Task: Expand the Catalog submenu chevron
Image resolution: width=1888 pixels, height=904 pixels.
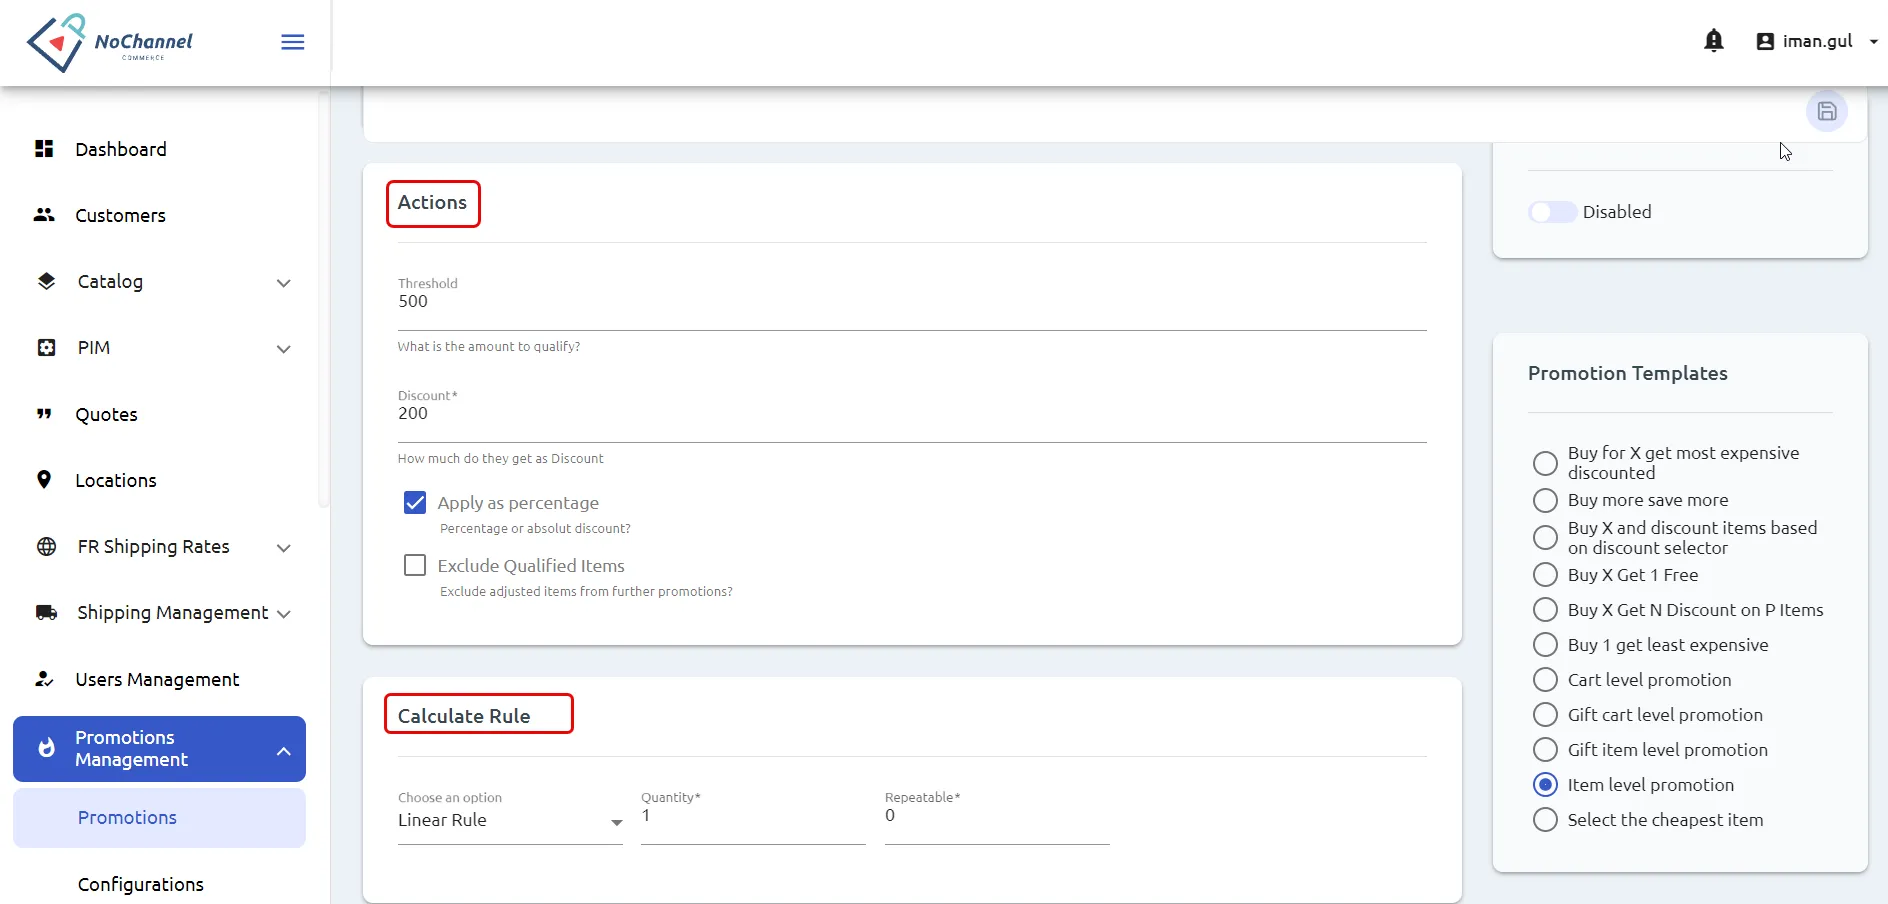Action: click(x=284, y=283)
